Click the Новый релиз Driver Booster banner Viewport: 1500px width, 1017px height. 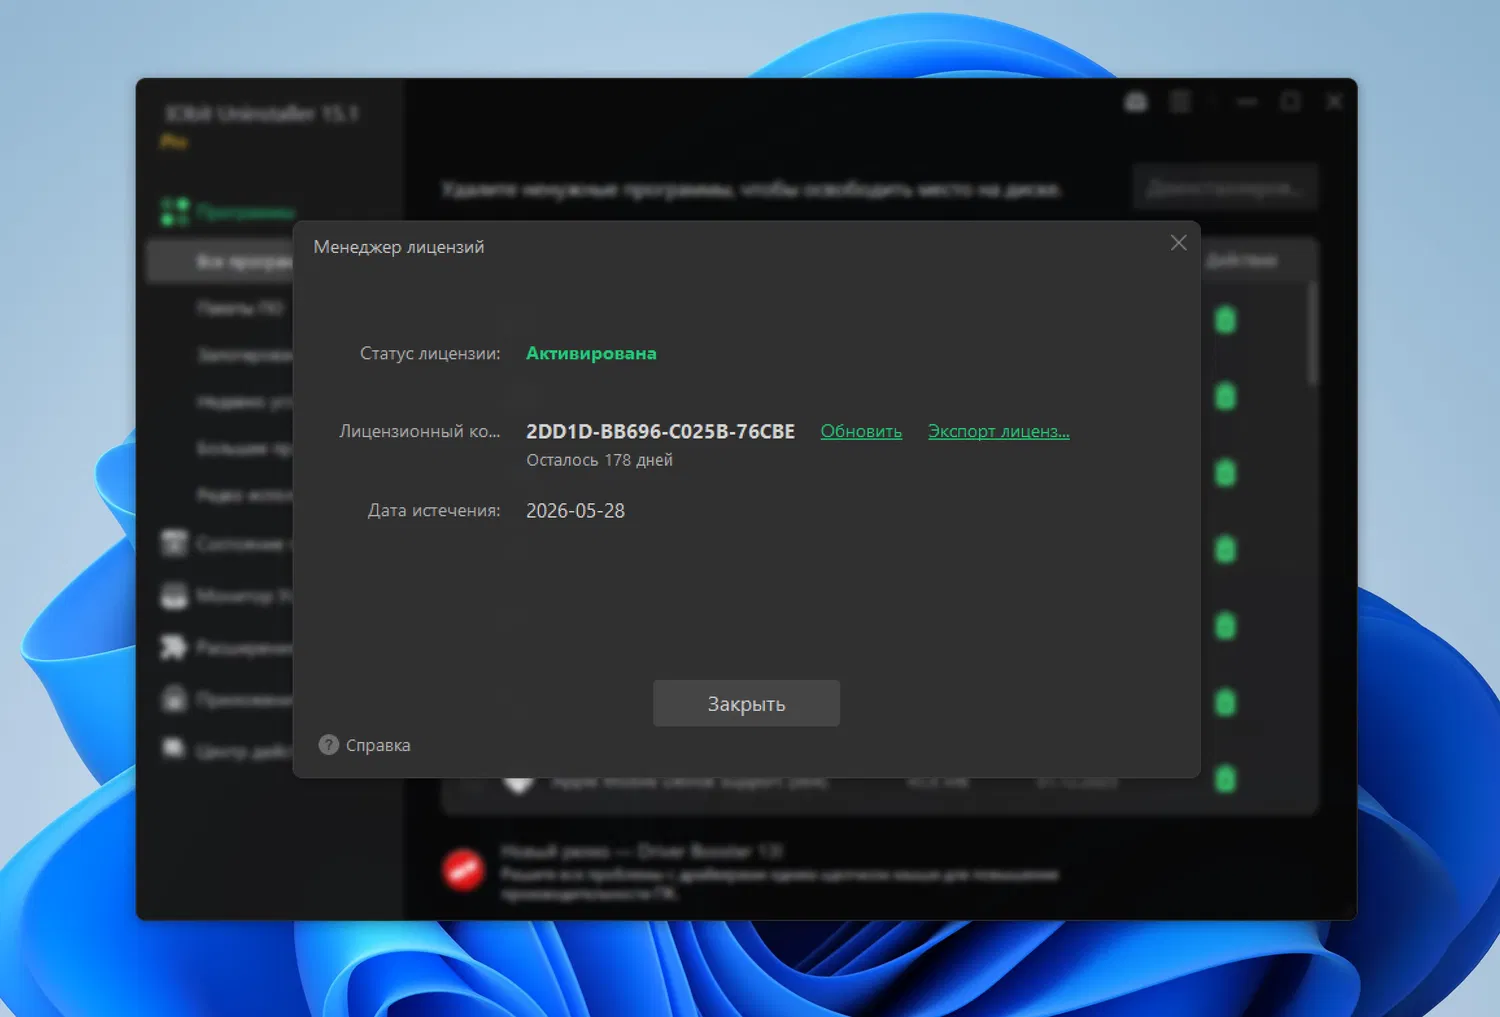(780, 870)
